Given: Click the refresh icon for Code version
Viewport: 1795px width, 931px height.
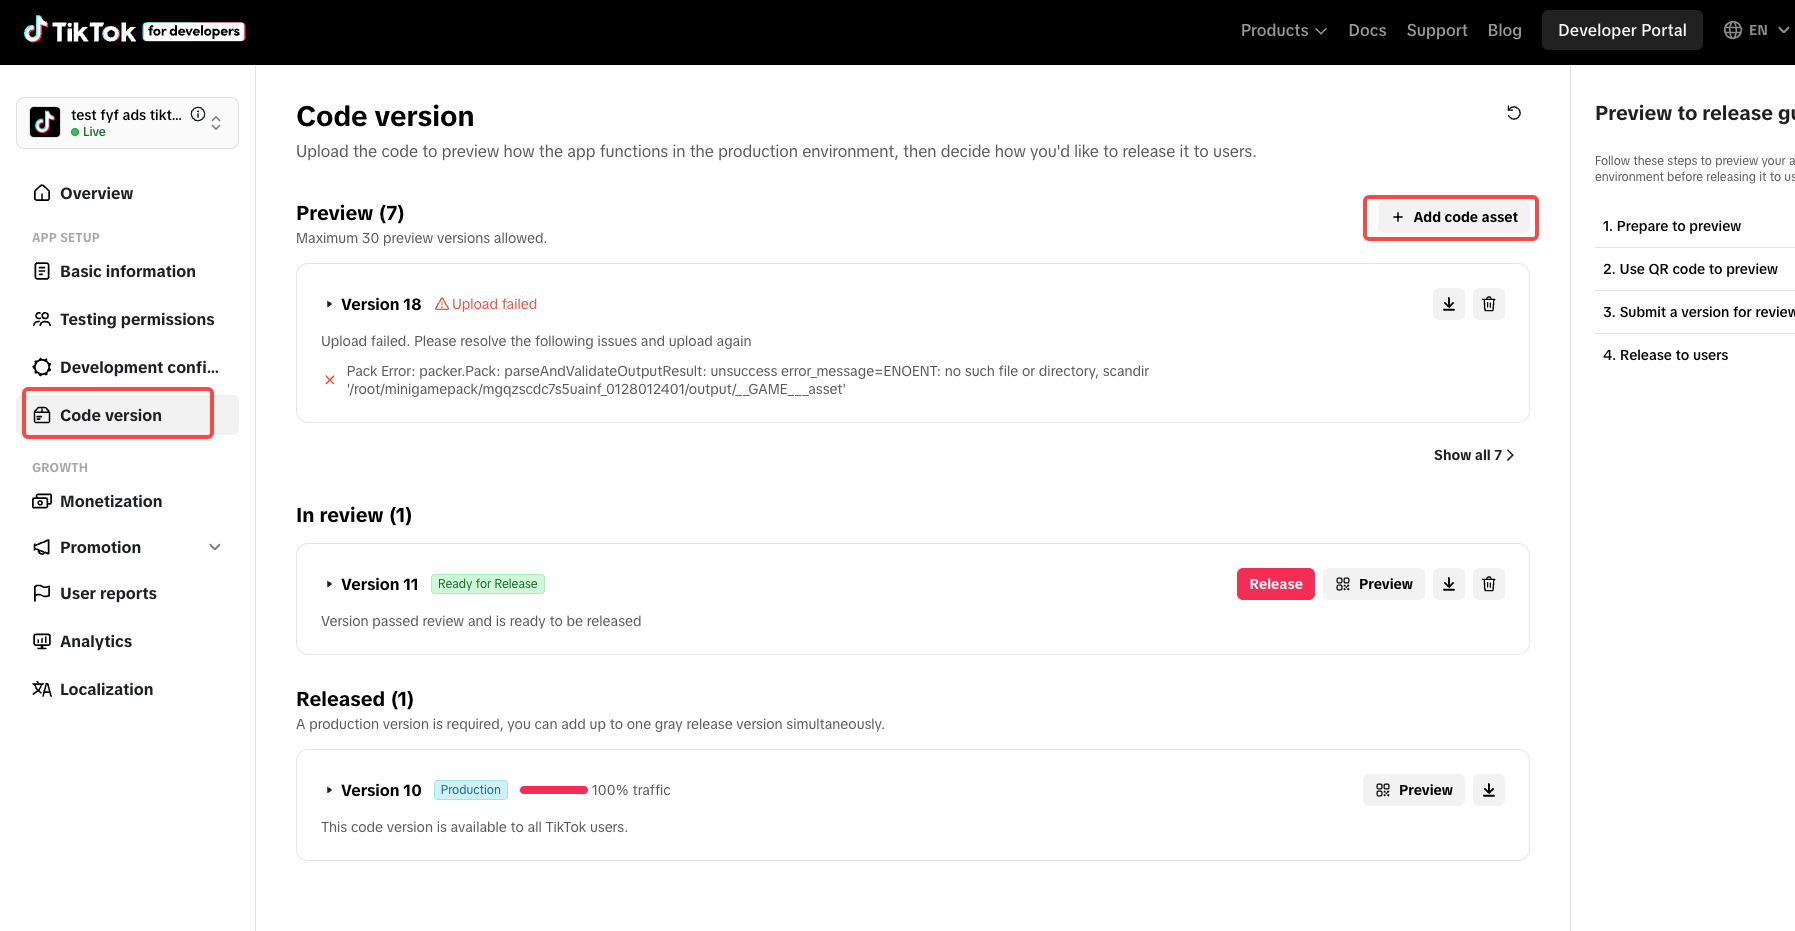Looking at the screenshot, I should [1514, 113].
